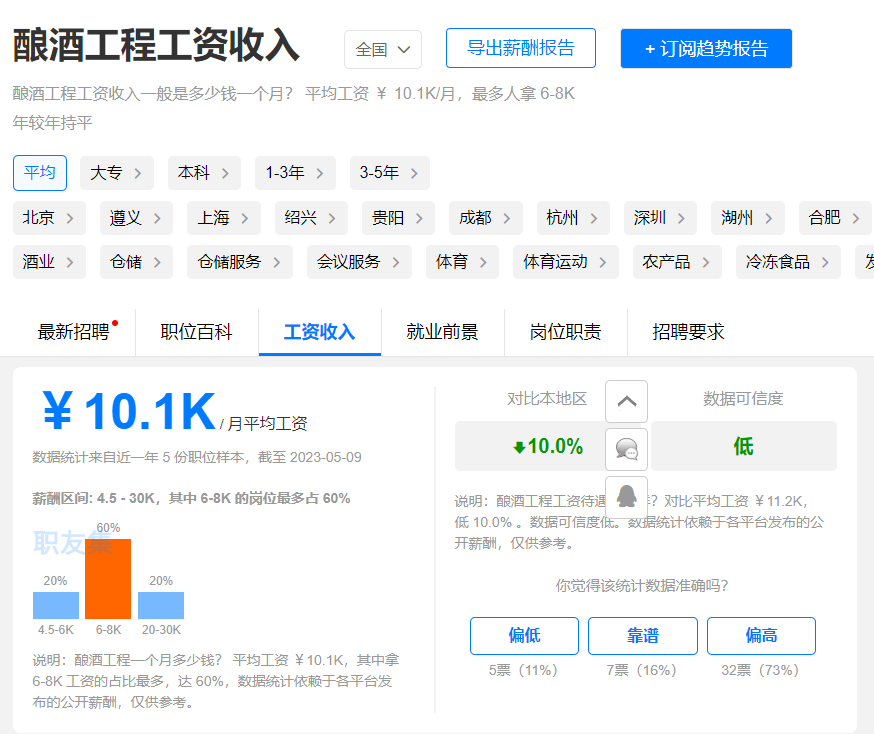Open 绍兴 city salary link
Image resolution: width=874 pixels, height=734 pixels.
click(x=311, y=218)
